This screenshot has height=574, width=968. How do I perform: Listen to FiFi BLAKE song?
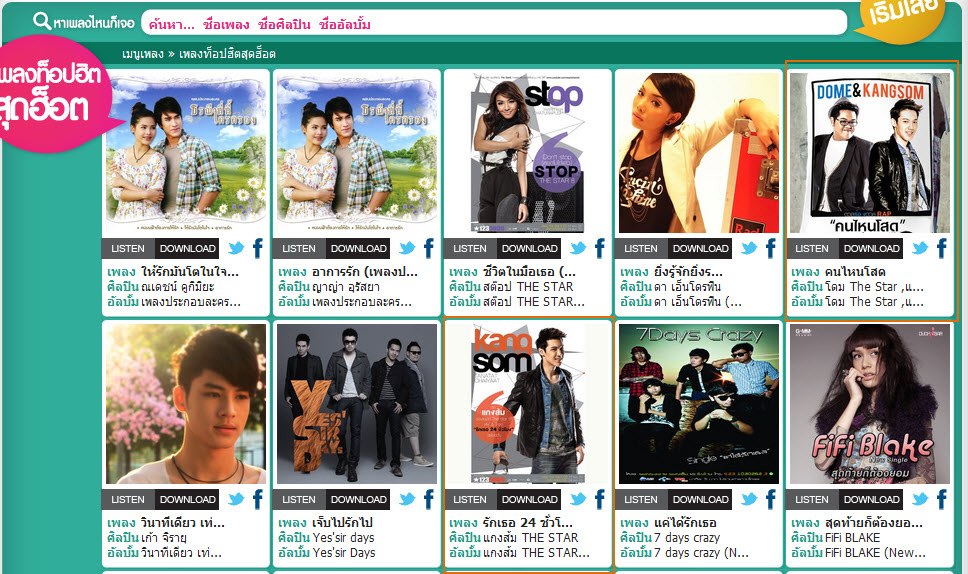(812, 500)
